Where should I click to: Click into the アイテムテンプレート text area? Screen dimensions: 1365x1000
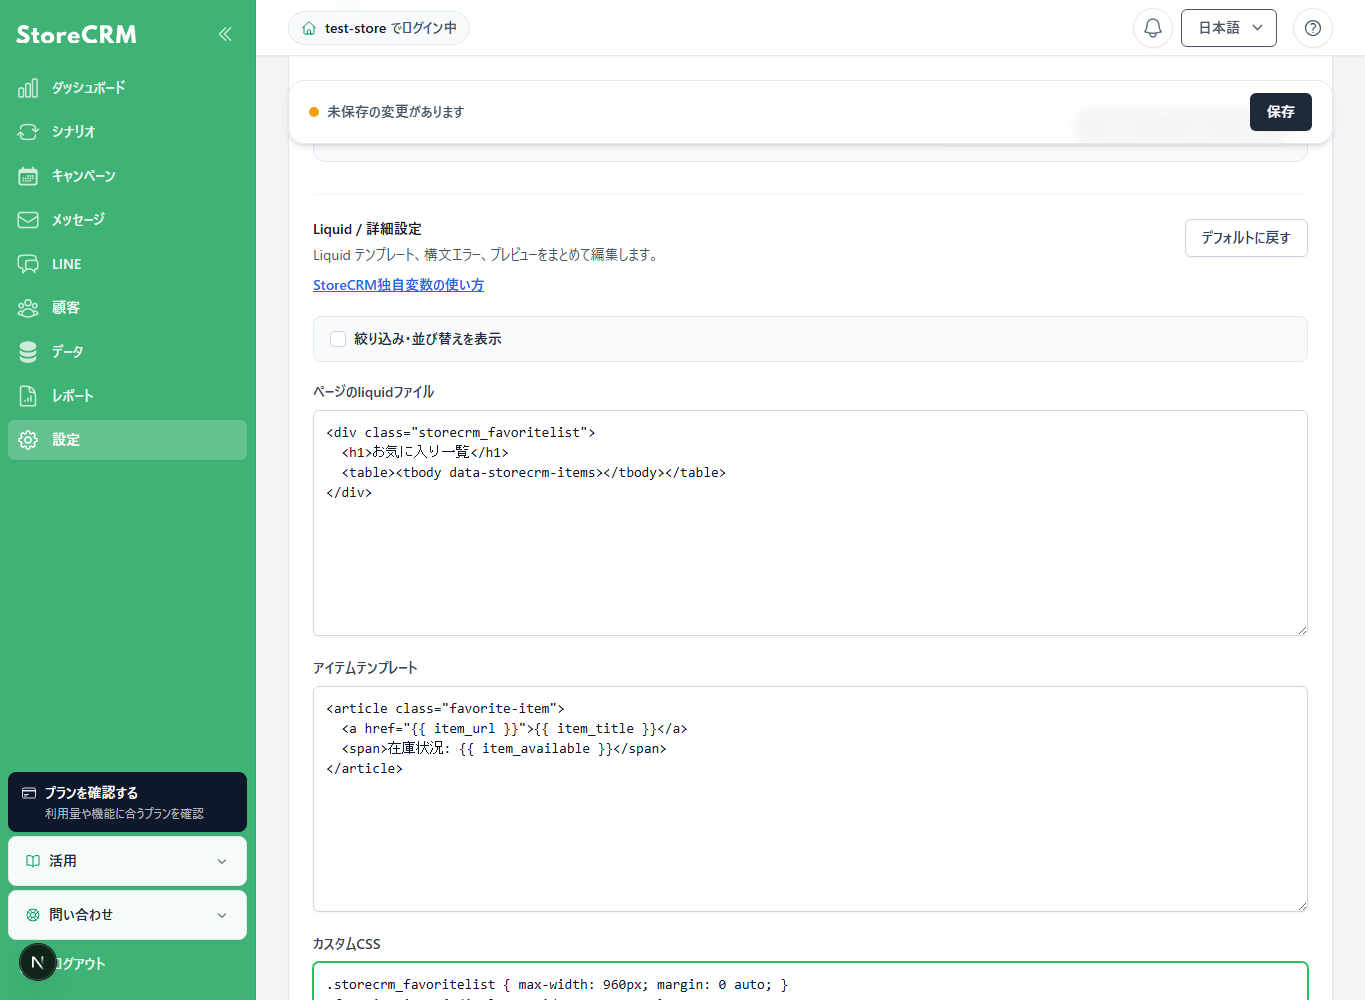click(810, 799)
